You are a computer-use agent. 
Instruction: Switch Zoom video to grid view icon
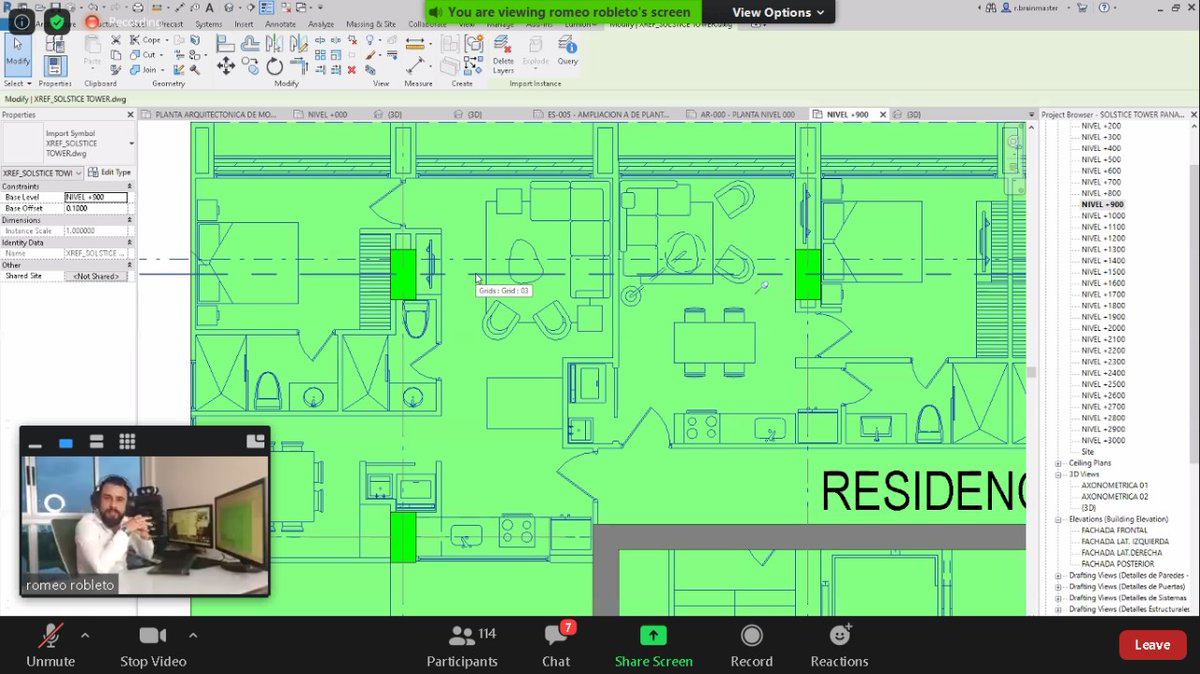127,442
